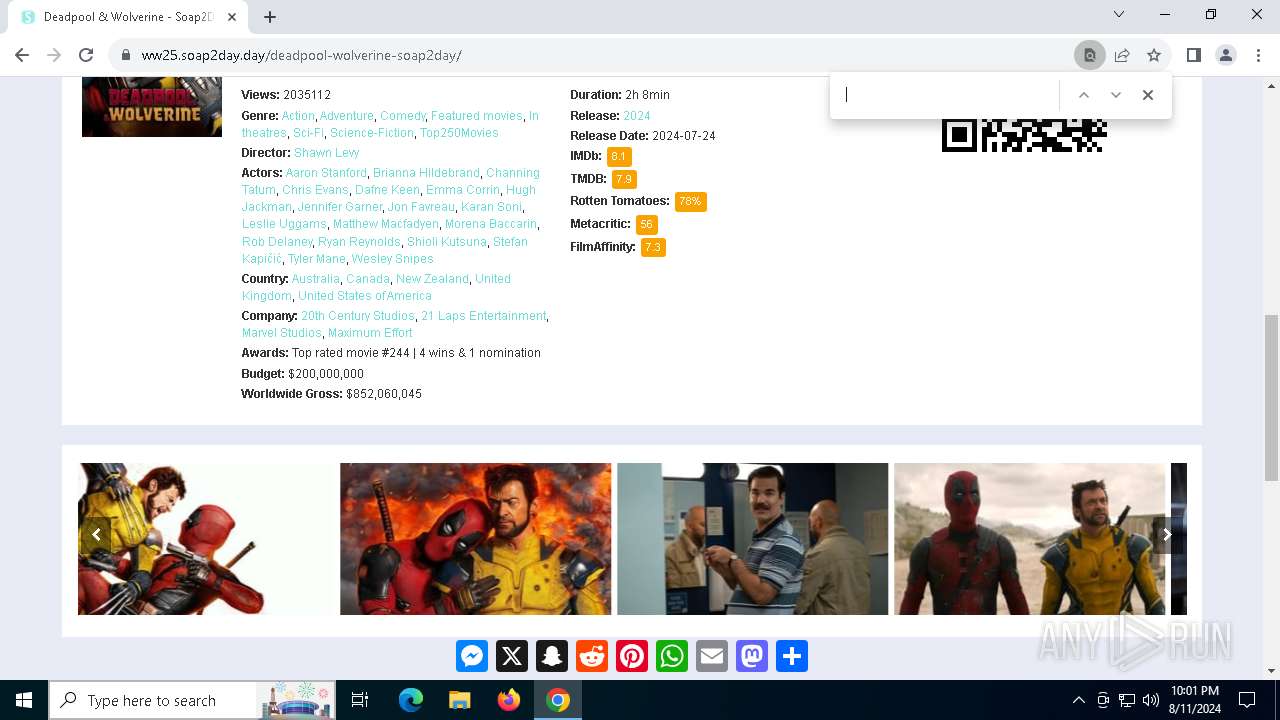Share on Pinterest icon

(x=632, y=656)
